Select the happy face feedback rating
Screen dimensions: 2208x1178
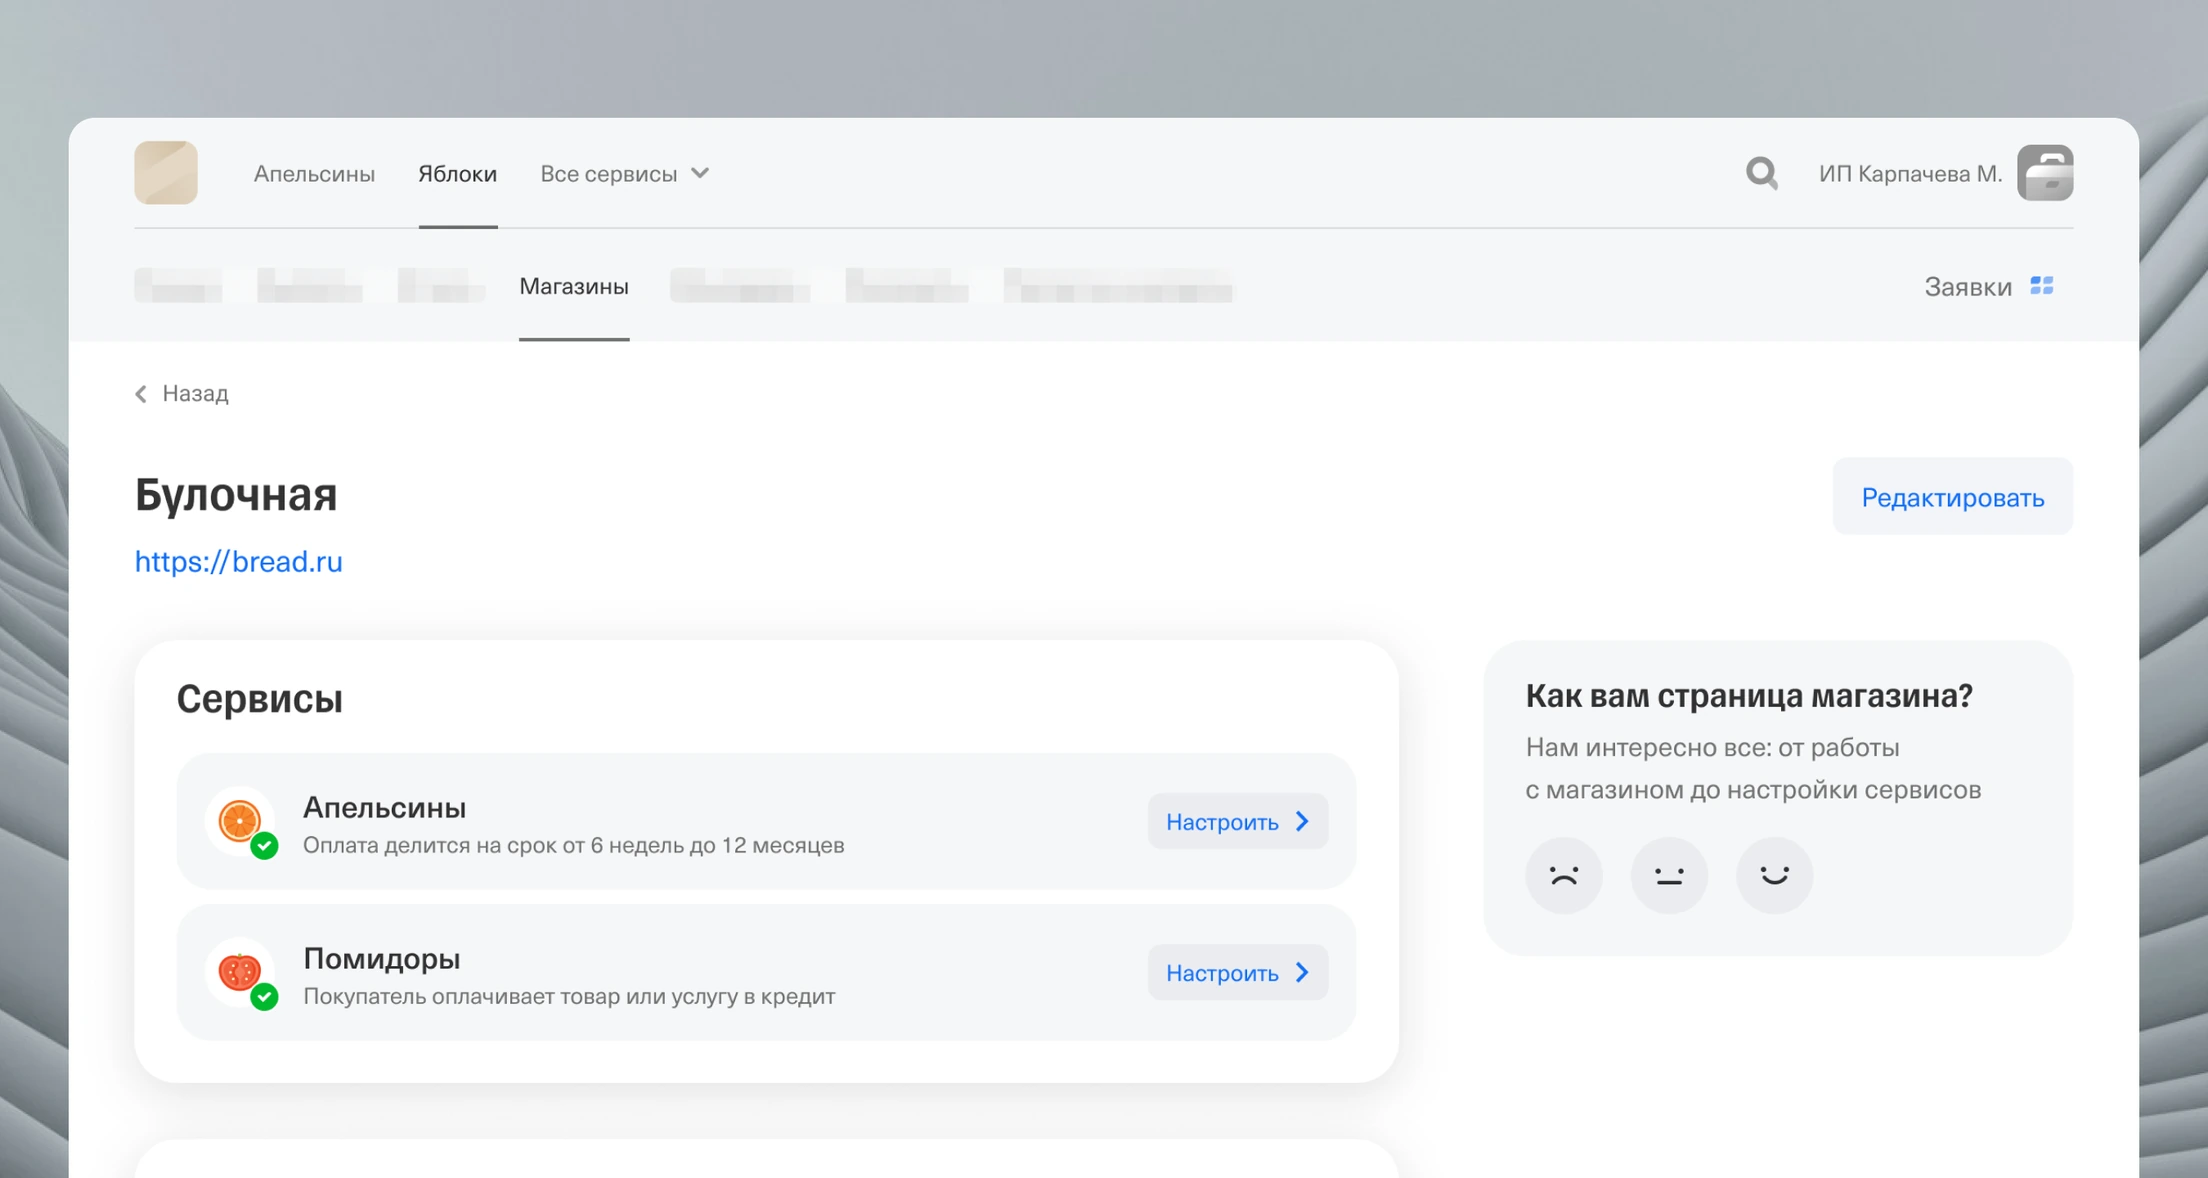(1774, 875)
